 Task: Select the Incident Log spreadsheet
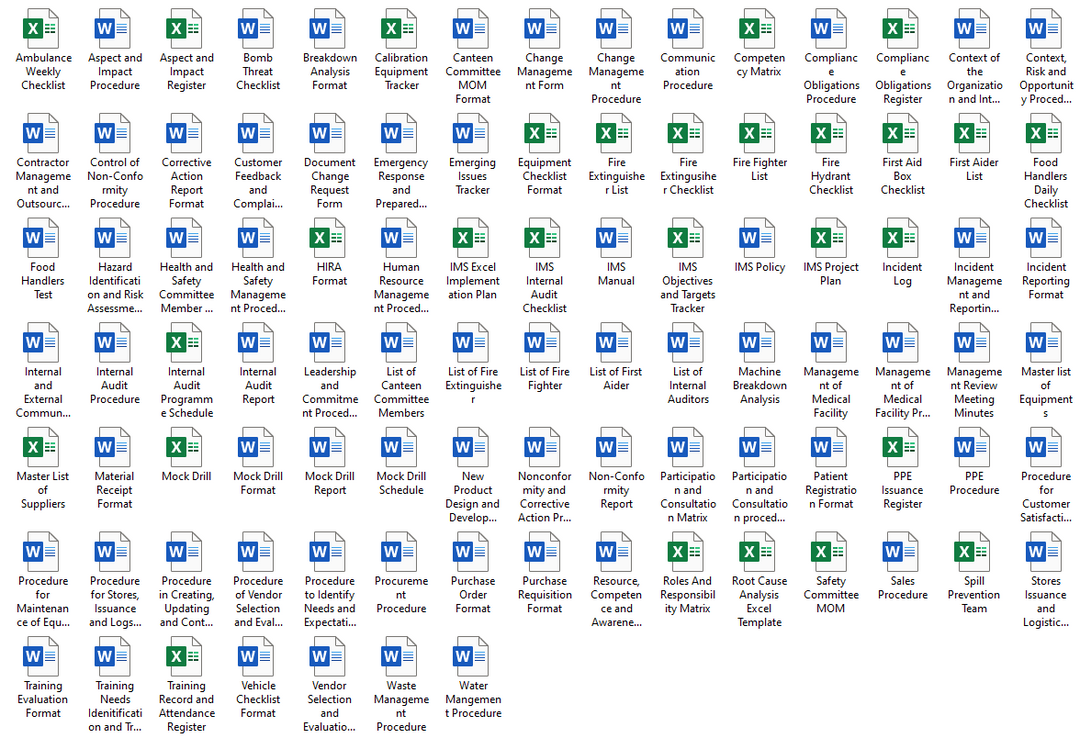pos(902,239)
